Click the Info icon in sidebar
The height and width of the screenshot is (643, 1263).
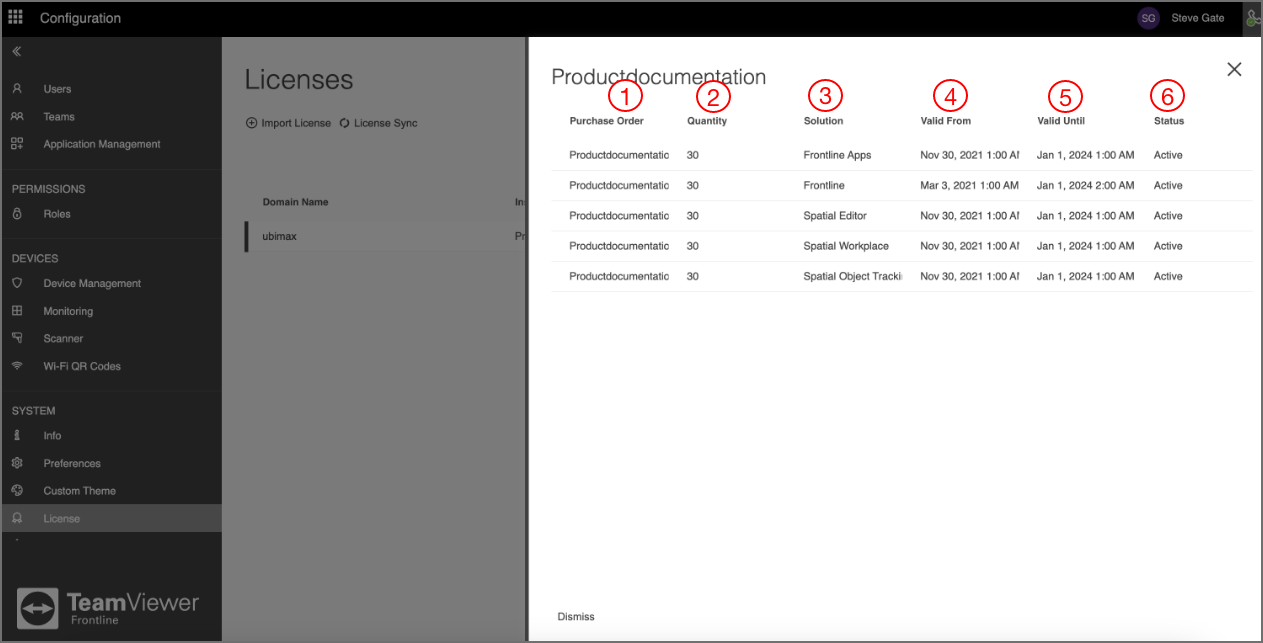(17, 435)
